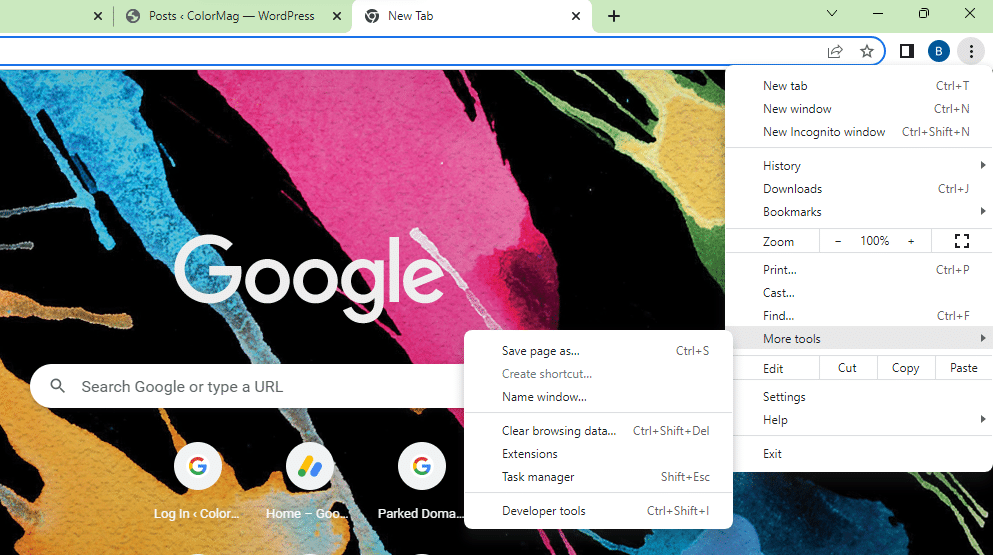Expand the More tools submenu

[858, 338]
